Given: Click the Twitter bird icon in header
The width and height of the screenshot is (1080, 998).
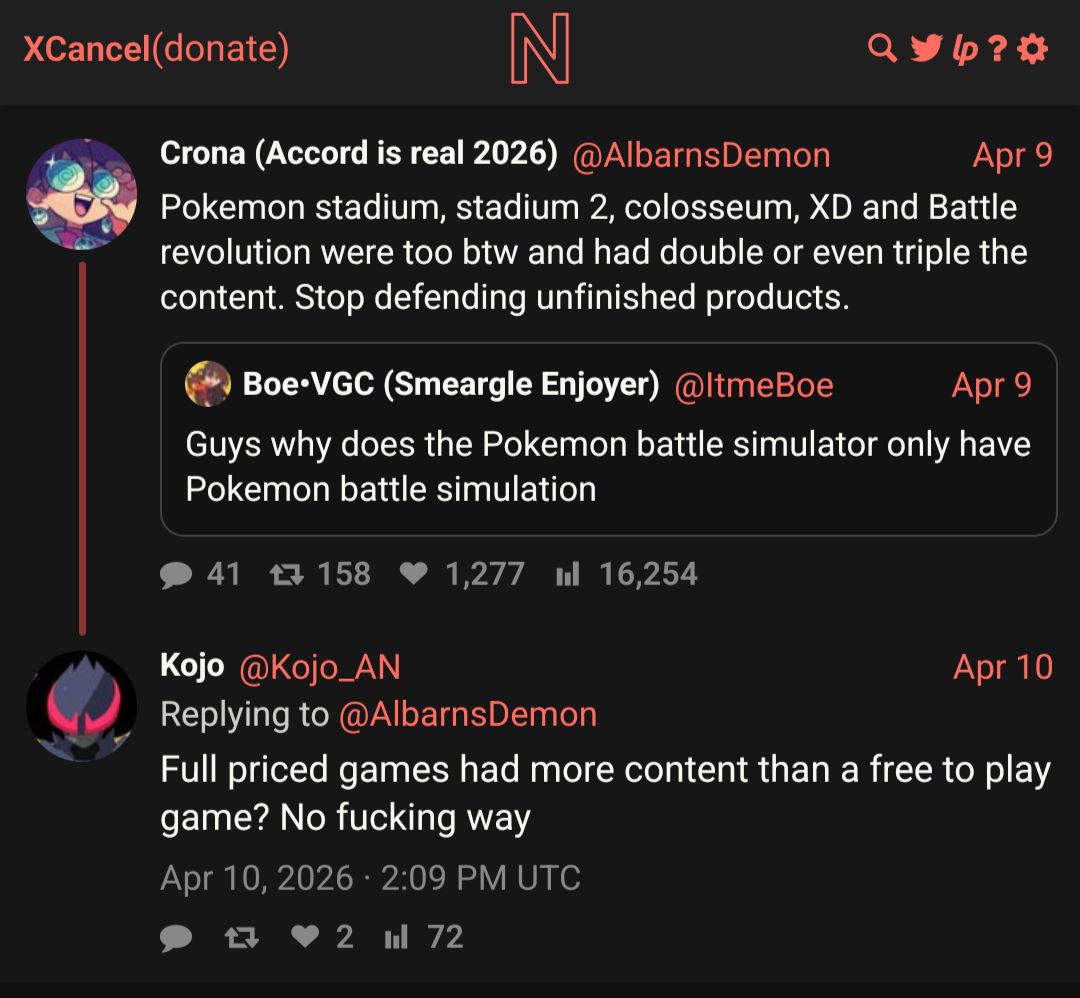Looking at the screenshot, I should pyautogui.click(x=926, y=48).
